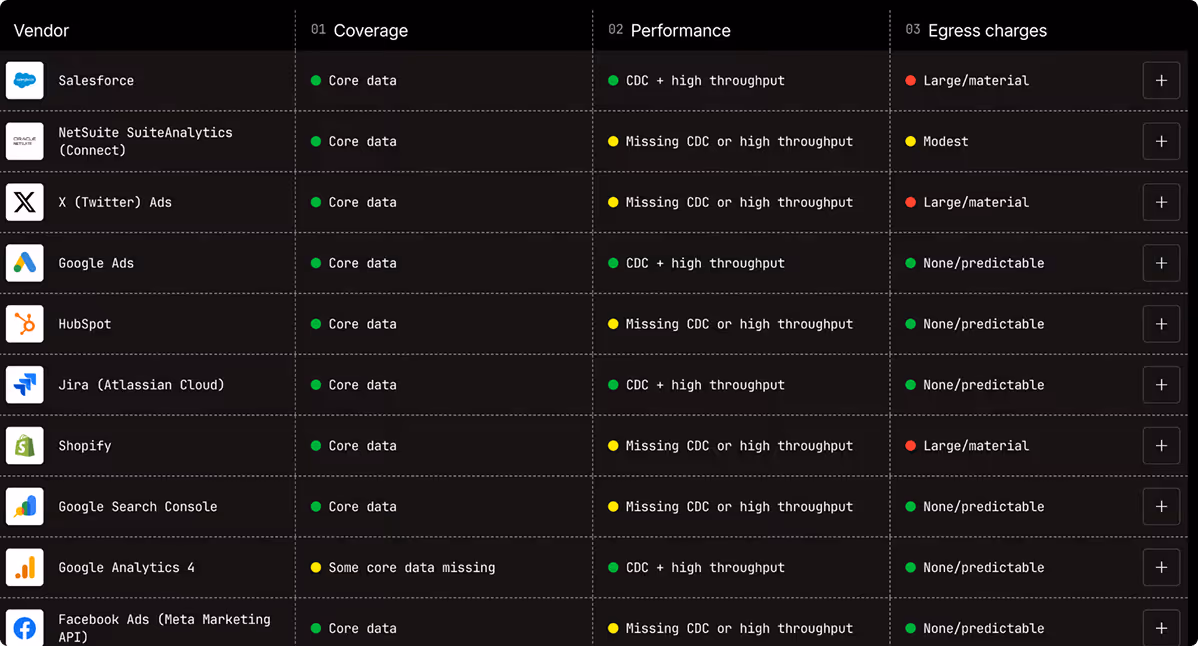Click the Oracle NetSuite logo icon
This screenshot has height=646, width=1198.
pyautogui.click(x=24, y=141)
